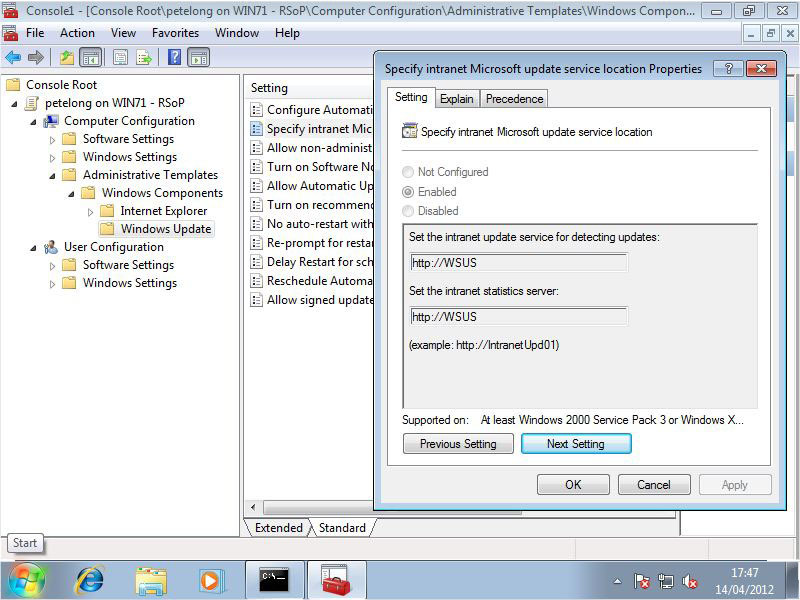Expand Software Settings under User Configuration

(x=53, y=265)
